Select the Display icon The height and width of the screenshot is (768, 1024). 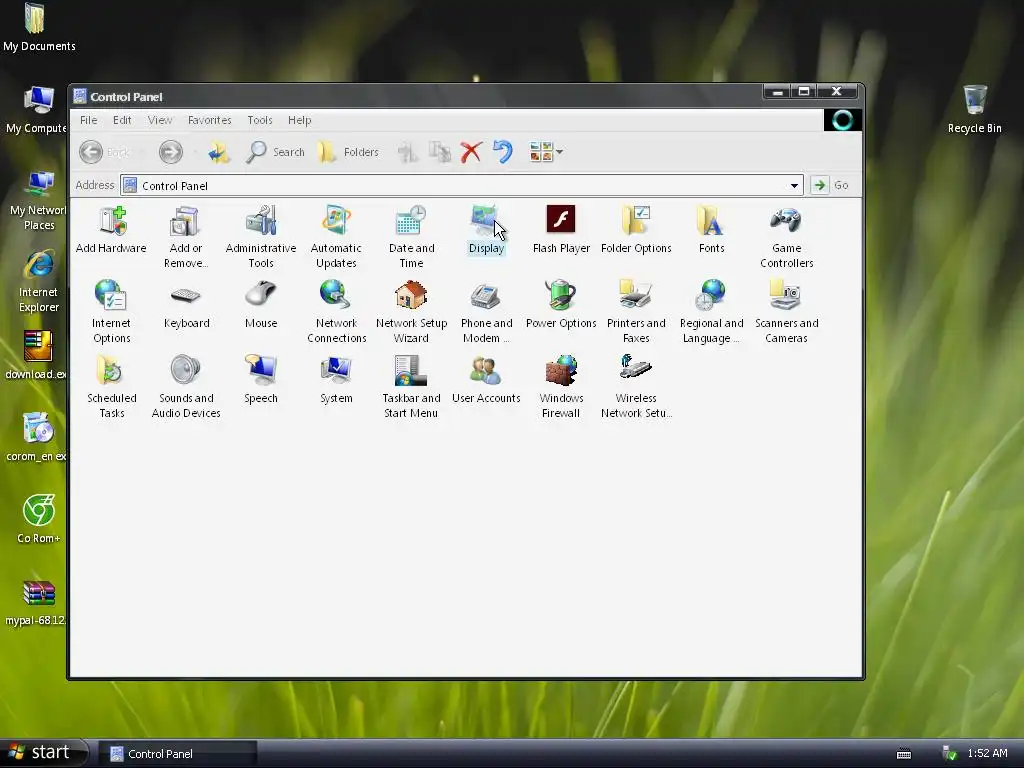[486, 221]
